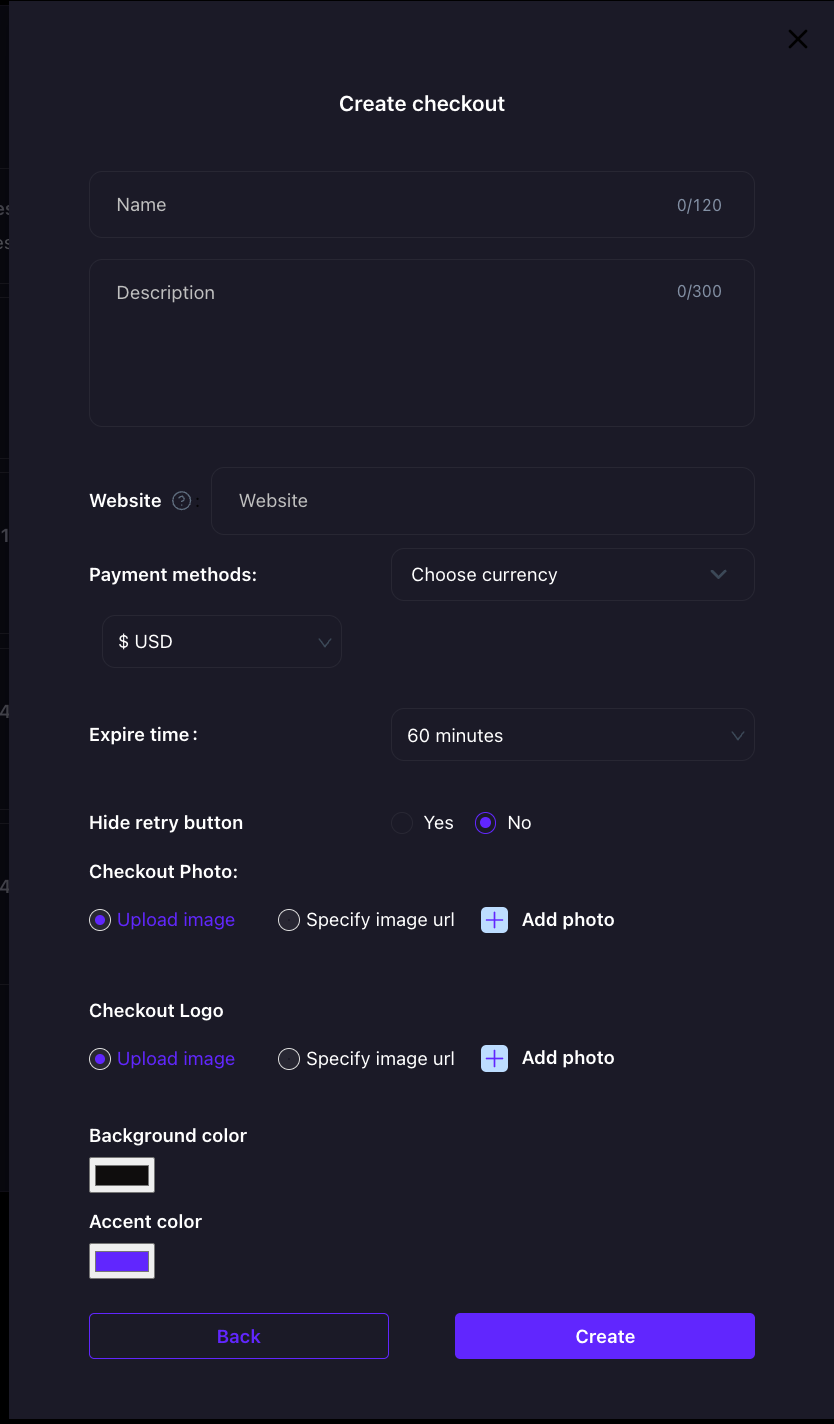Open the 60 minutes expire time dropdown

(572, 736)
